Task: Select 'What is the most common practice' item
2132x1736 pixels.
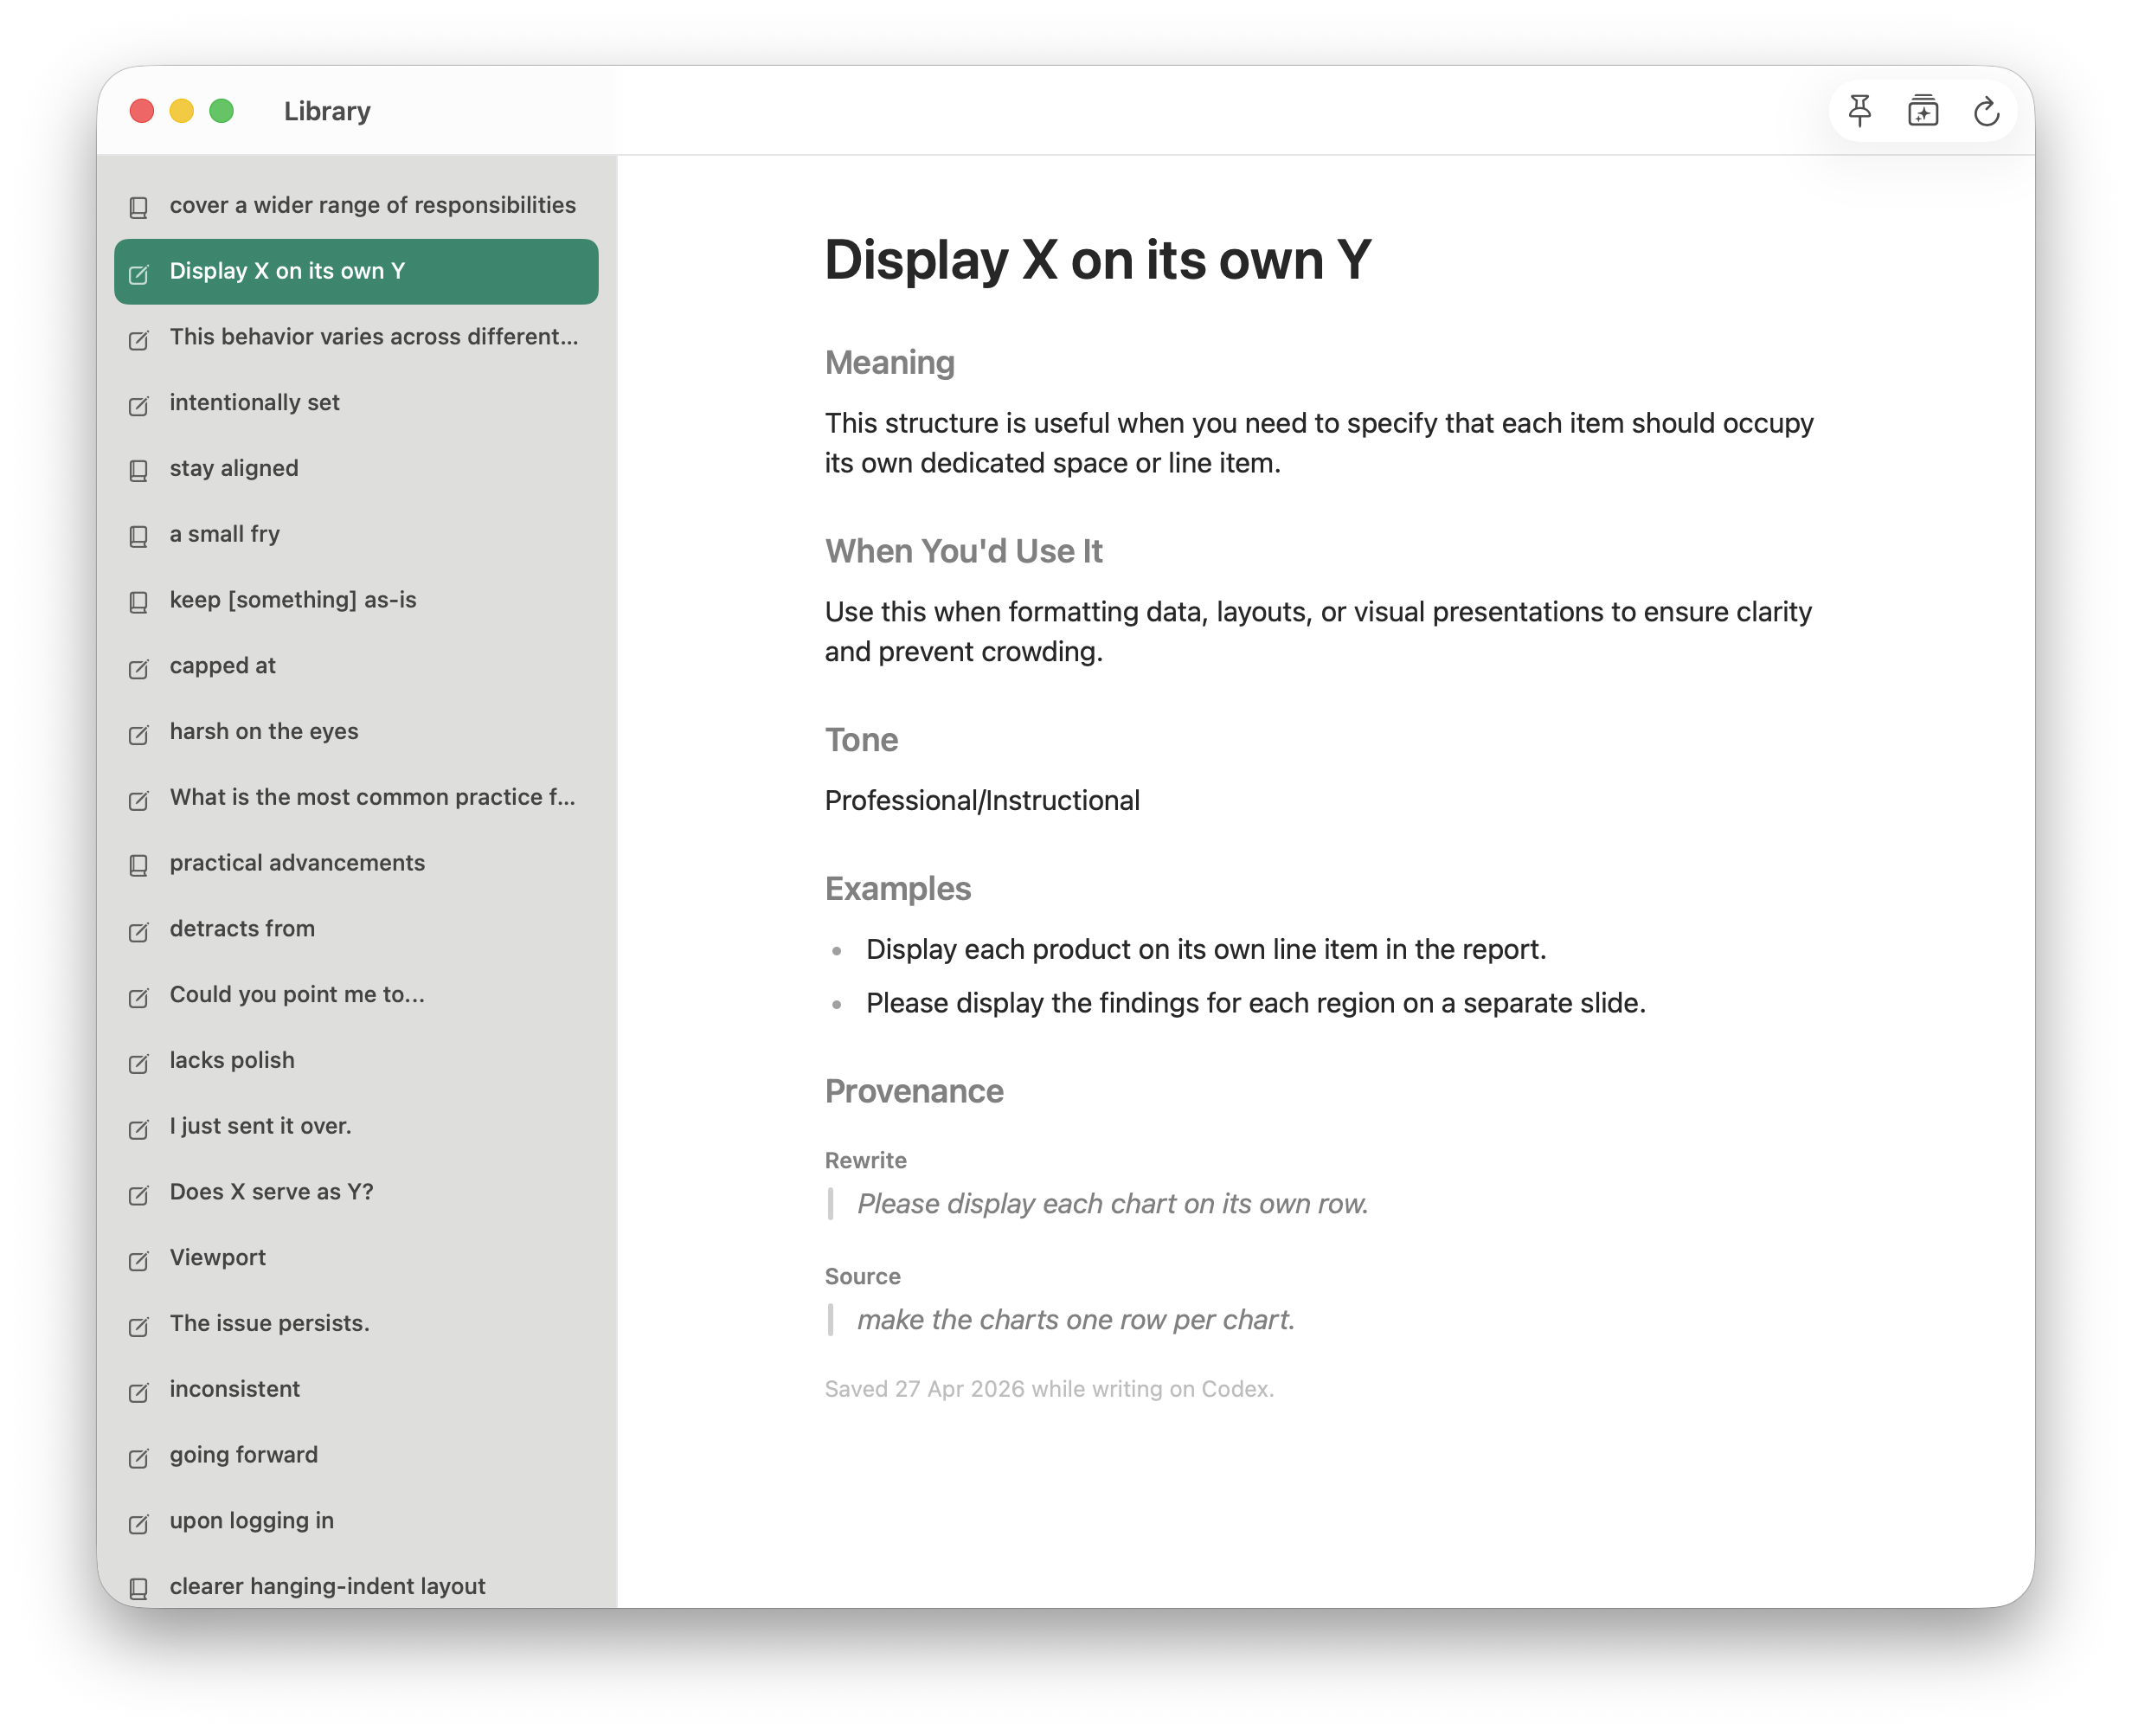Action: coord(356,797)
